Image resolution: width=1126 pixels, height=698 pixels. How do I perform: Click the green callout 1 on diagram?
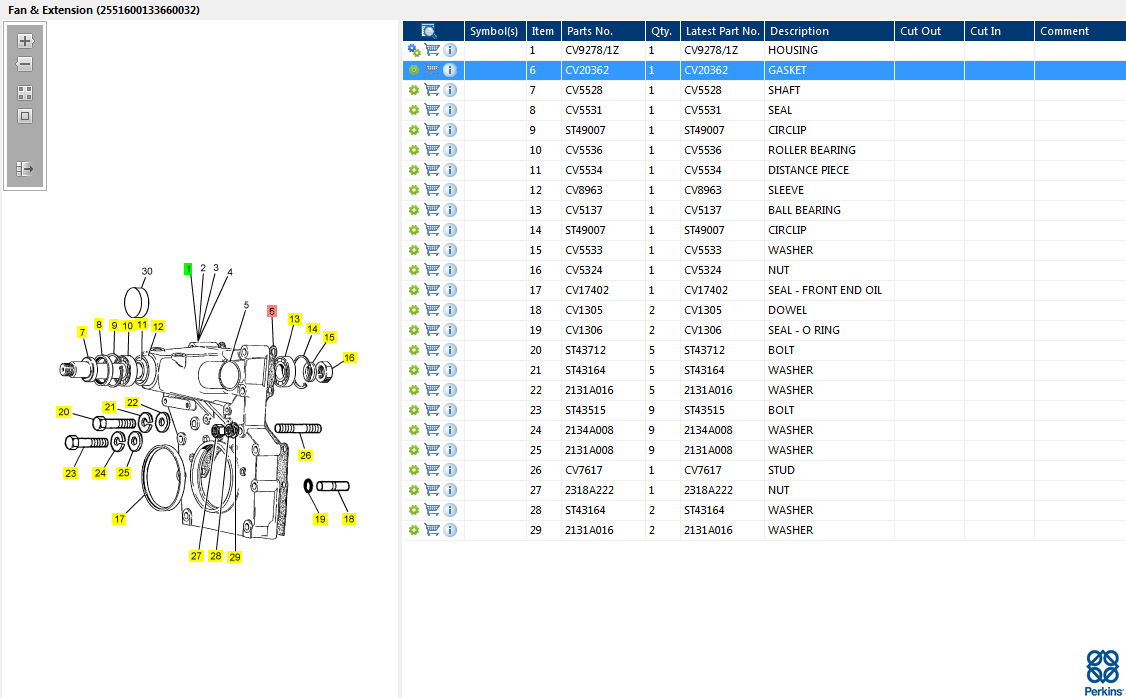click(x=187, y=270)
